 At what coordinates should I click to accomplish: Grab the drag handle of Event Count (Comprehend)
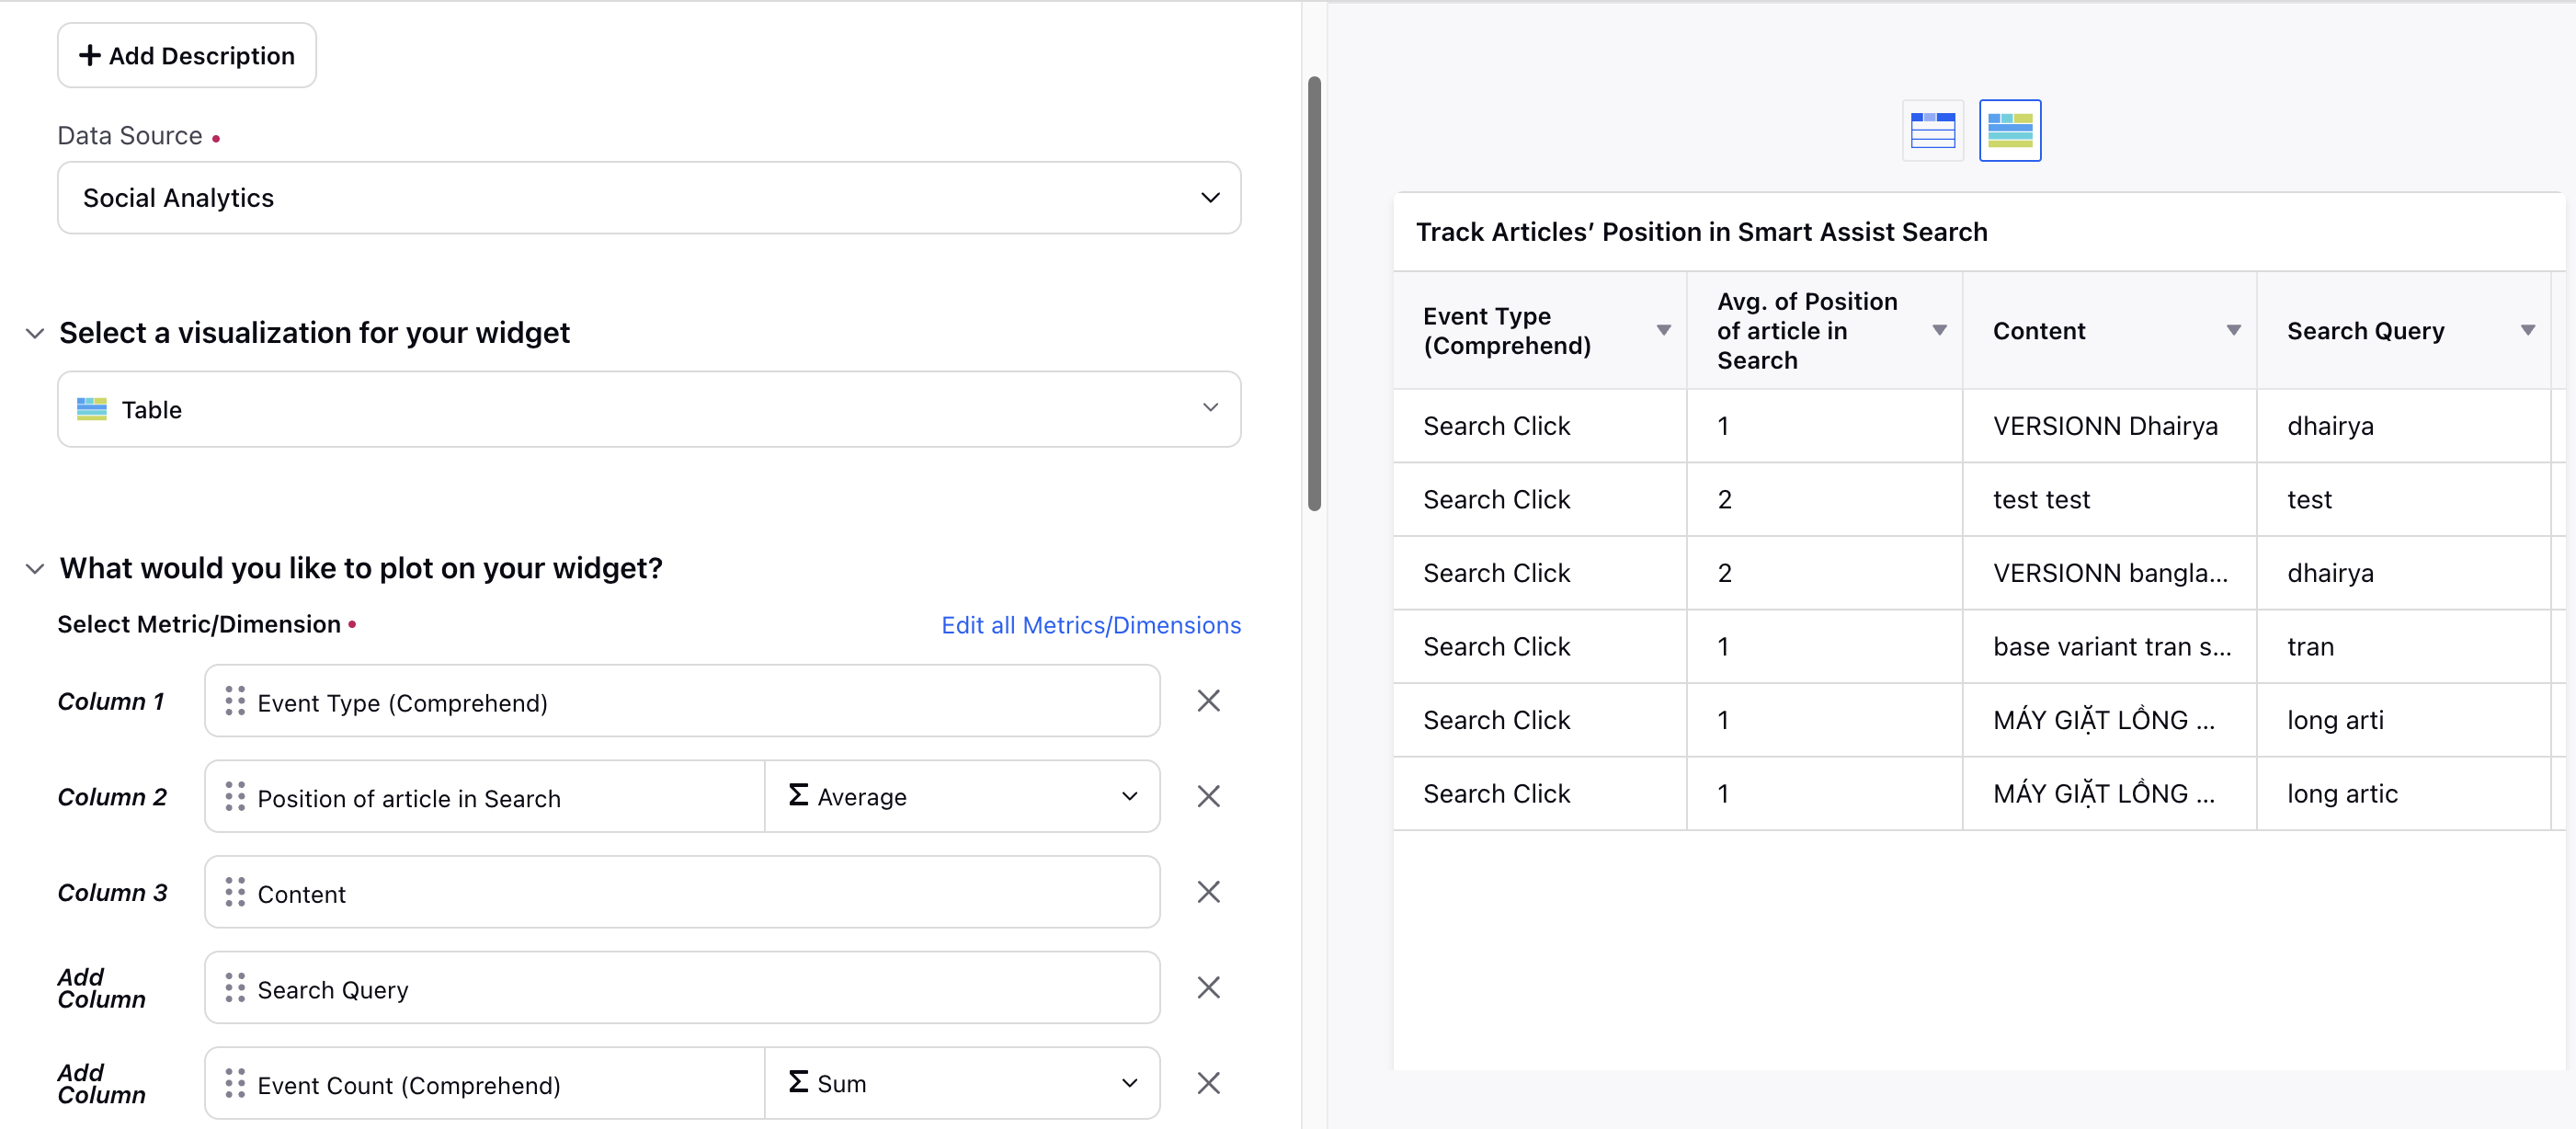click(235, 1084)
